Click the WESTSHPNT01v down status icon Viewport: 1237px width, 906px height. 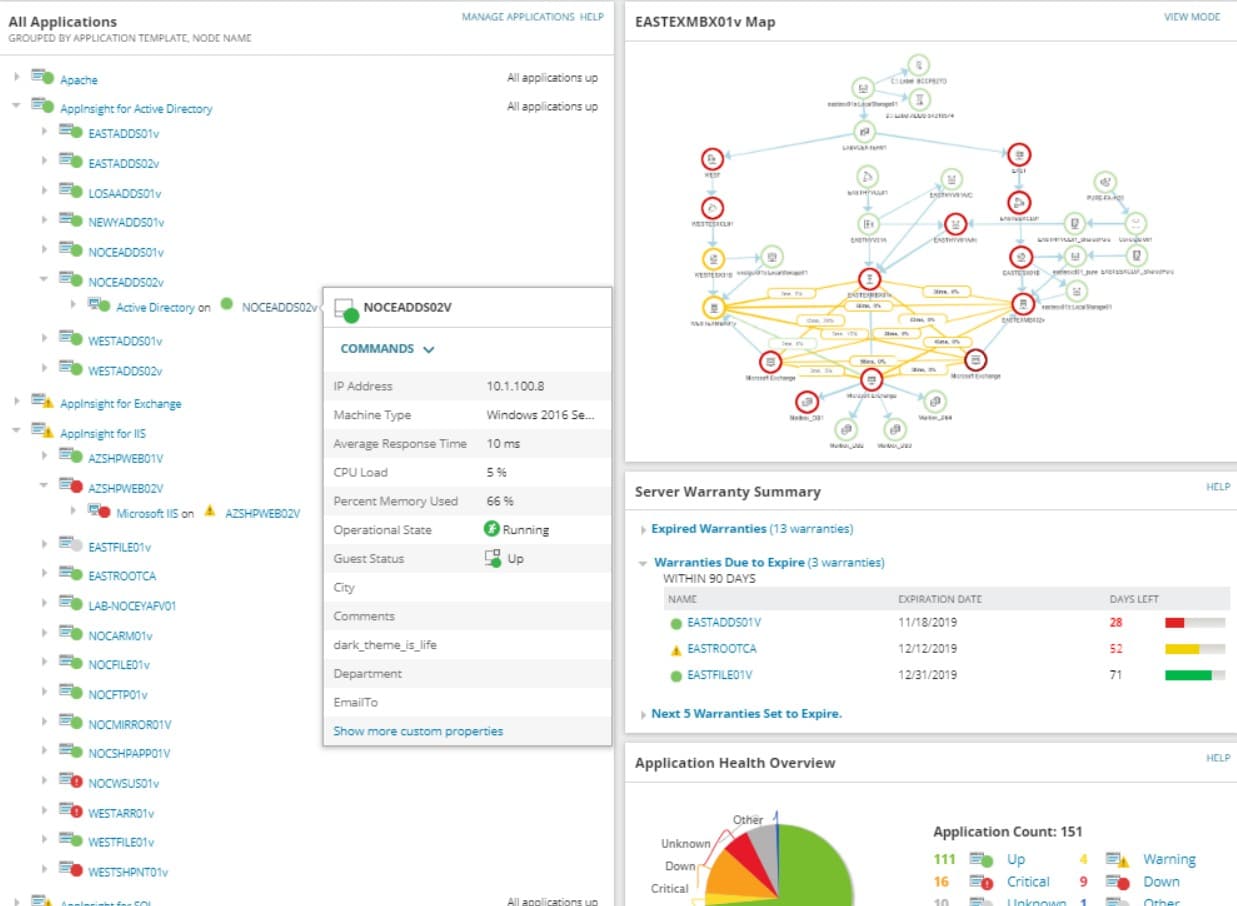coord(70,870)
